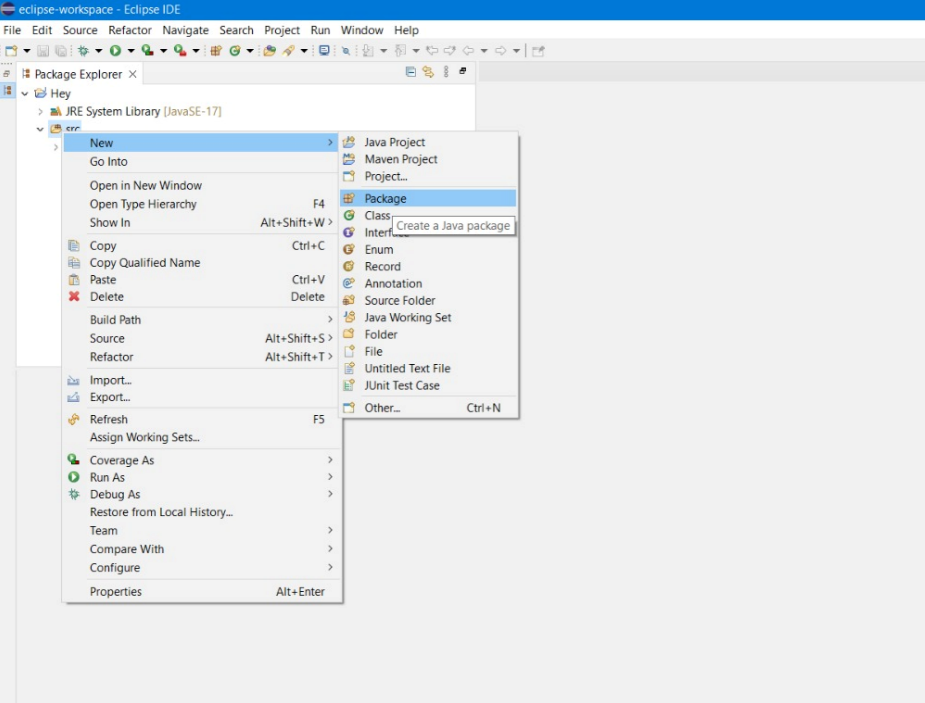The width and height of the screenshot is (925, 703).
Task: Open the Run dropdown arrow in toolbar
Action: [131, 51]
